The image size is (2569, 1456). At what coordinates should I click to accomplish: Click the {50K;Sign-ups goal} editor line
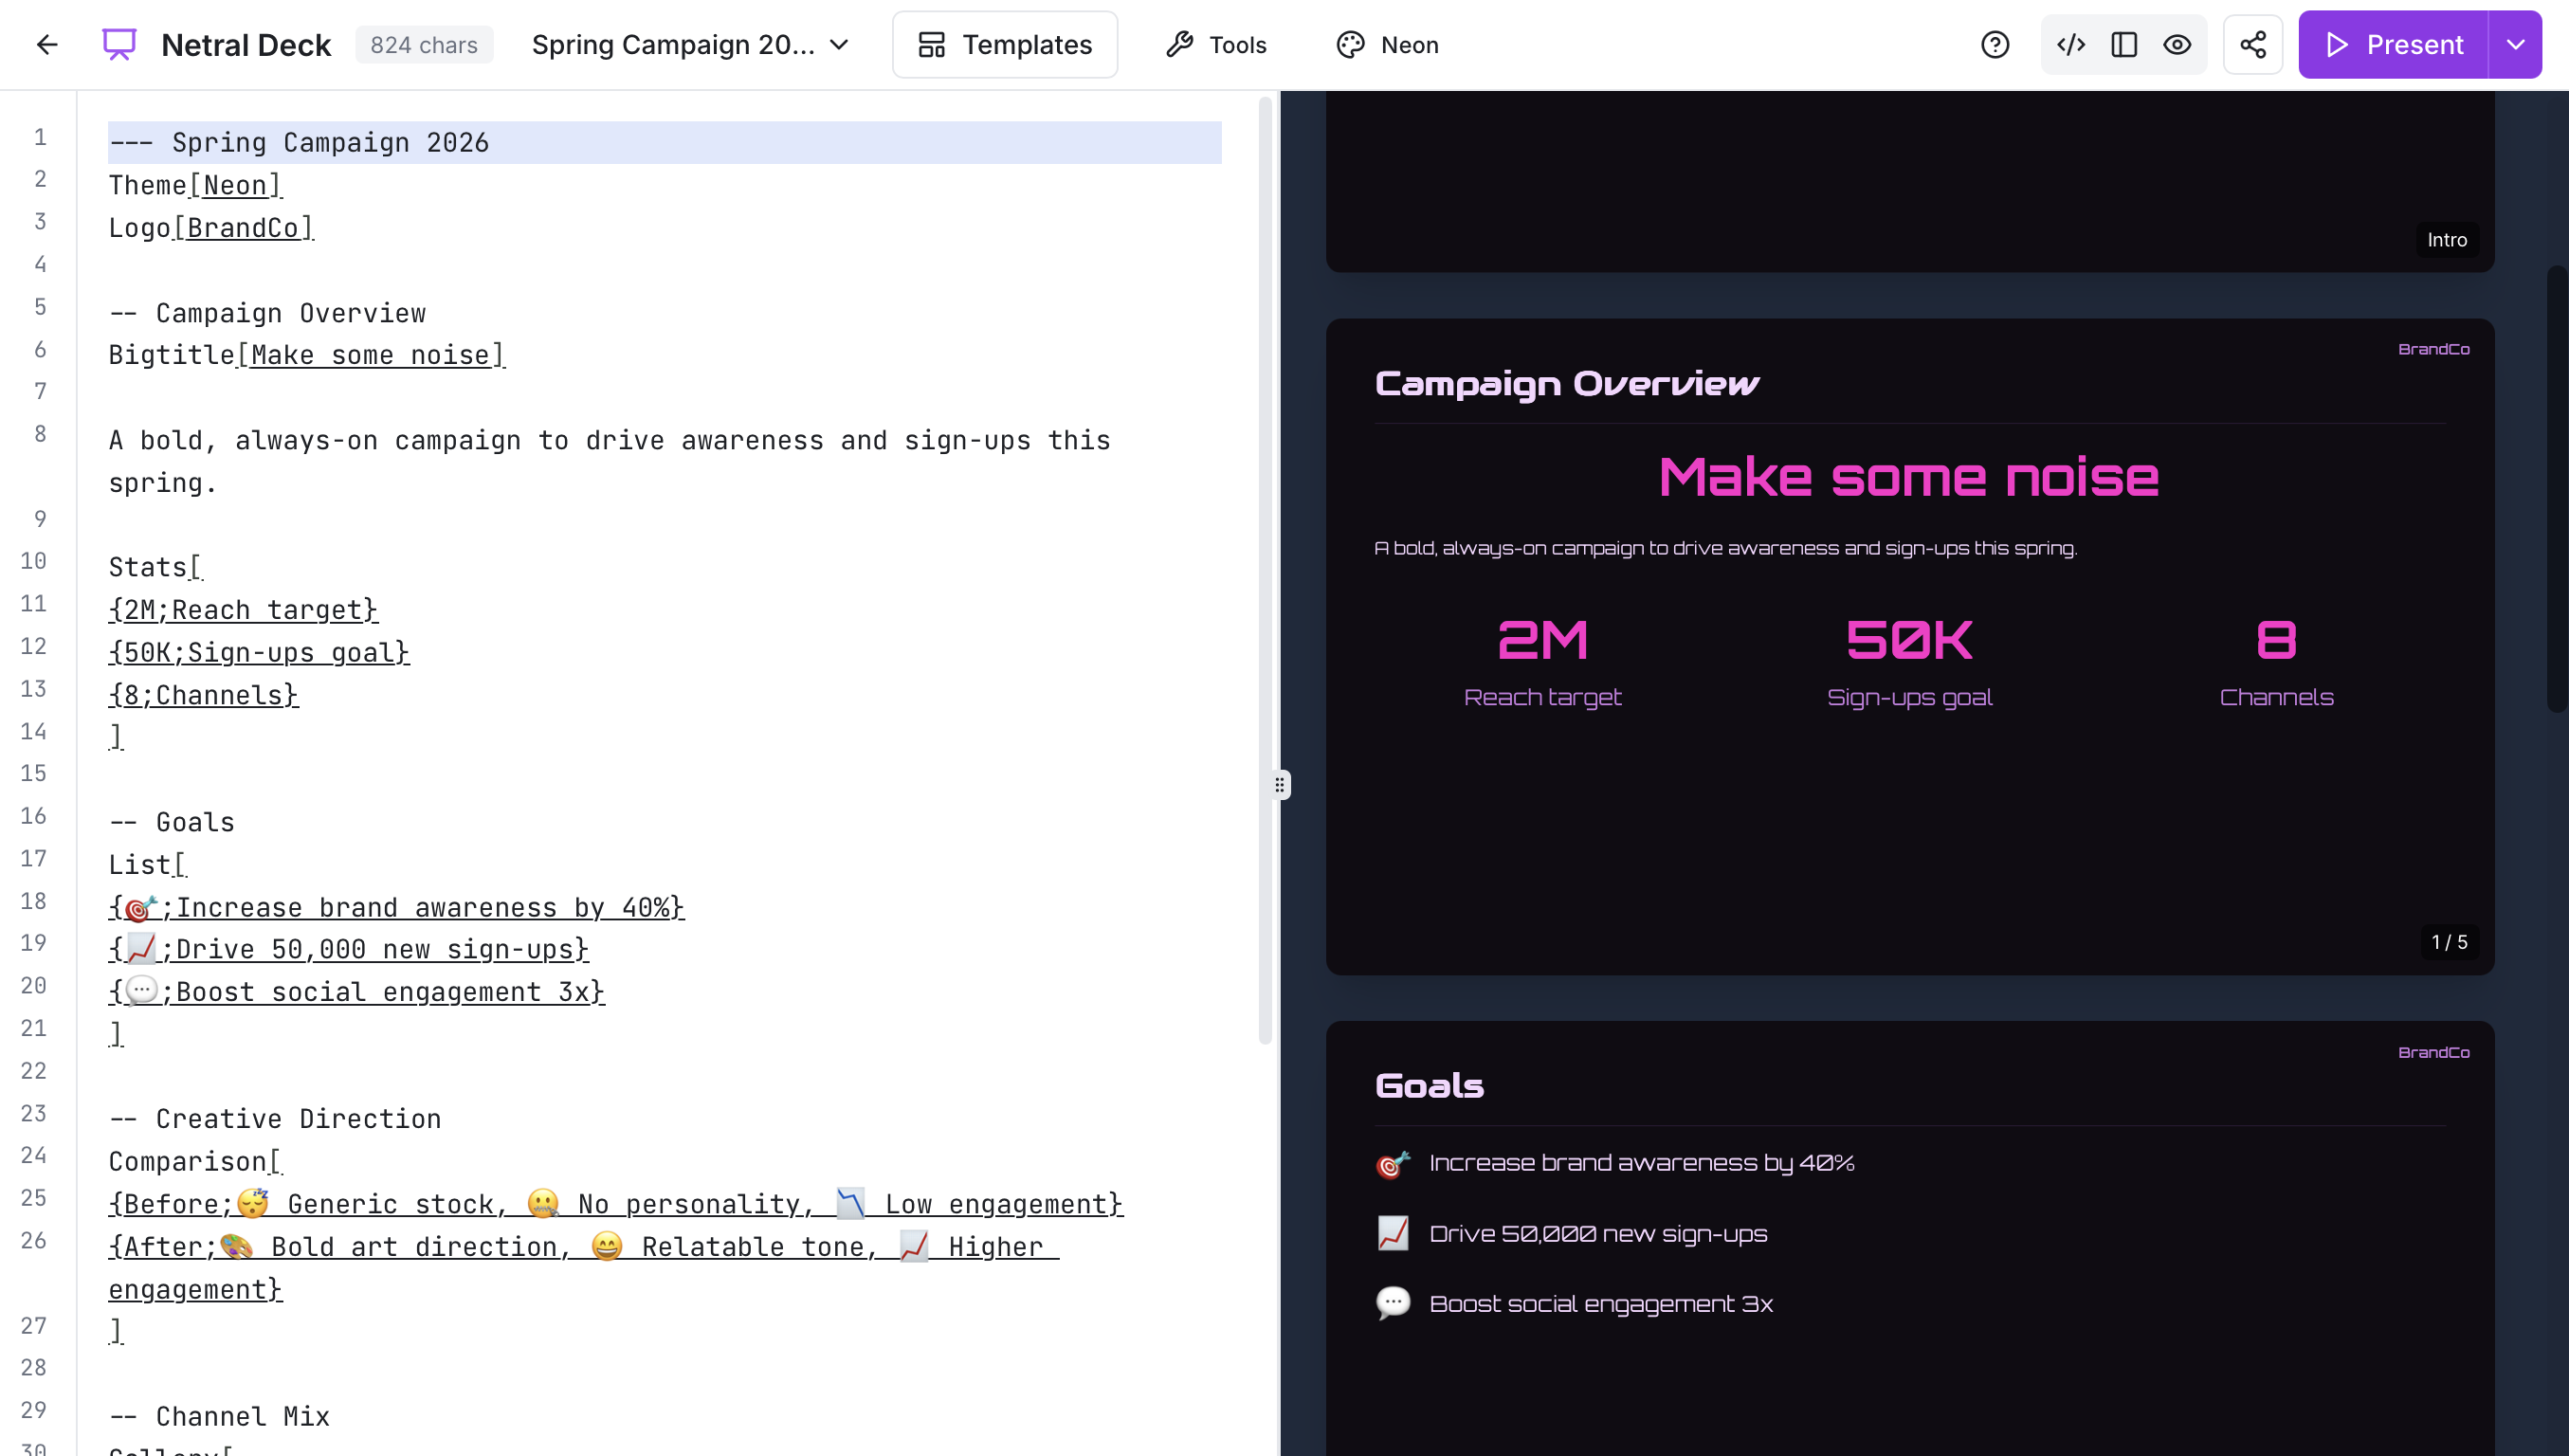(259, 653)
